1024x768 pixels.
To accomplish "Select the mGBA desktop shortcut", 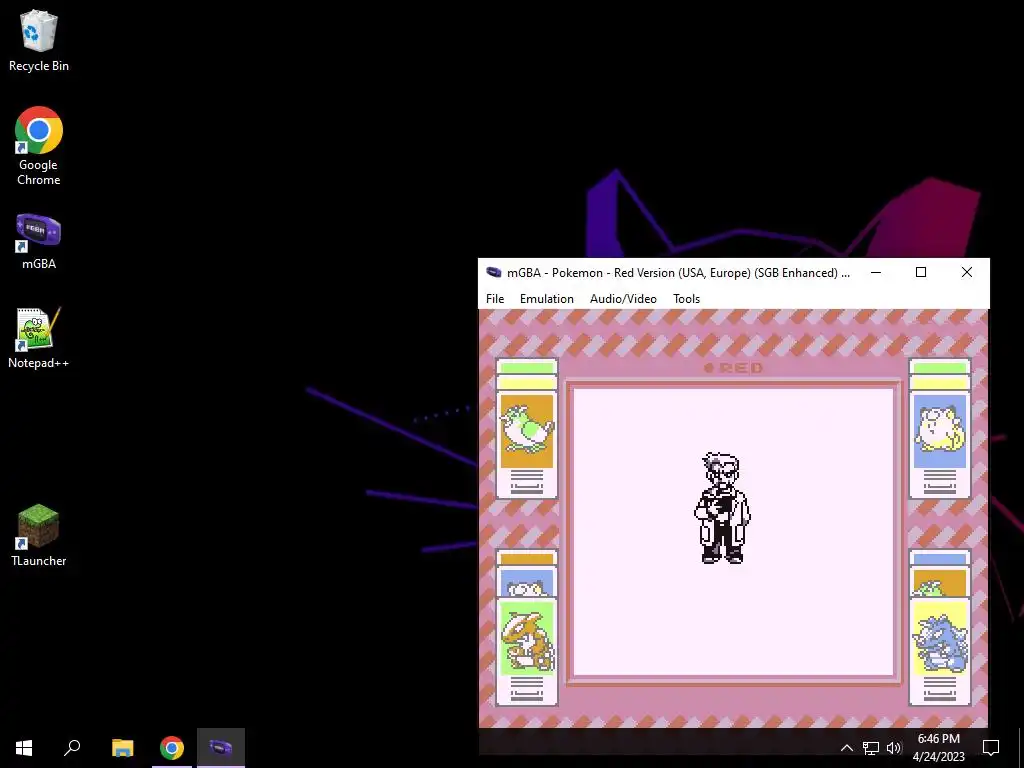I will [x=39, y=242].
